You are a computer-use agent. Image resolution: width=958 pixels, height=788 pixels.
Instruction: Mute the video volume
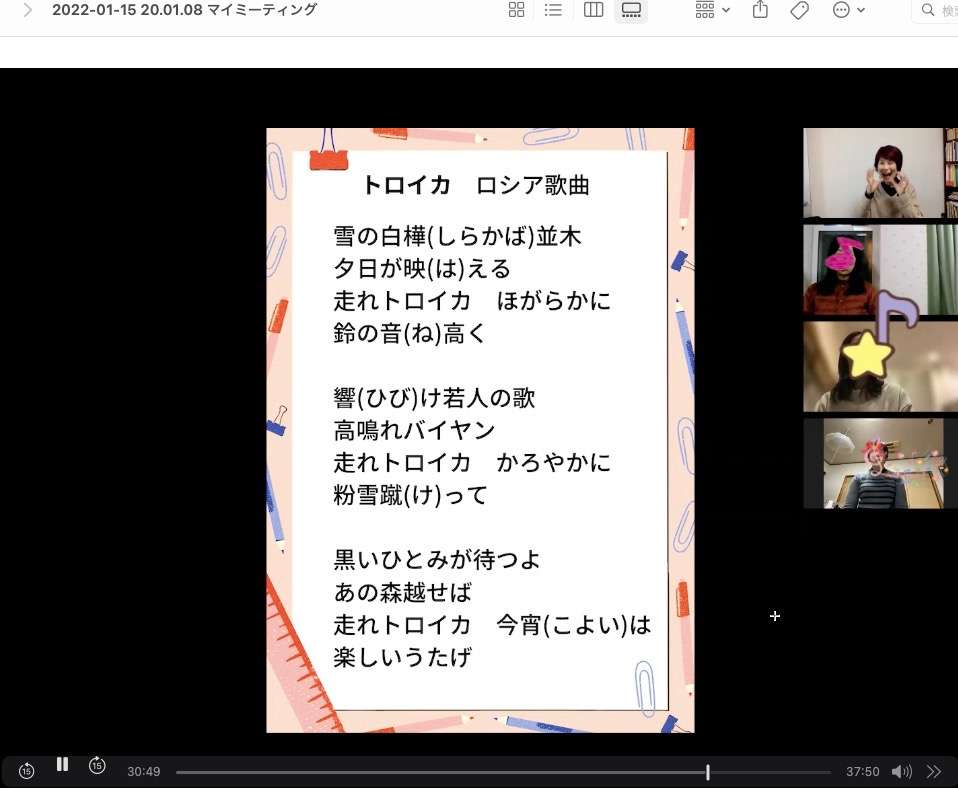pyautogui.click(x=901, y=771)
